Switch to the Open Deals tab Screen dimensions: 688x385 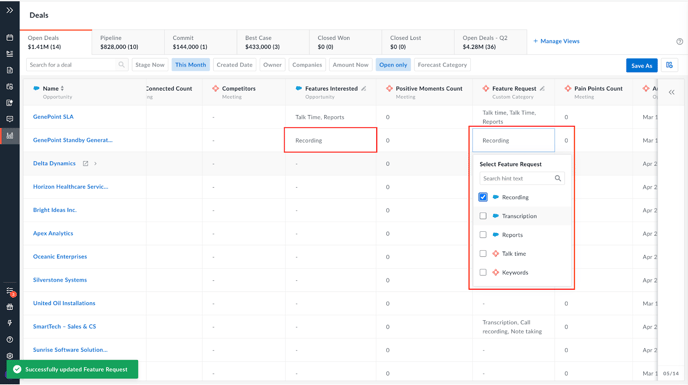tap(56, 42)
